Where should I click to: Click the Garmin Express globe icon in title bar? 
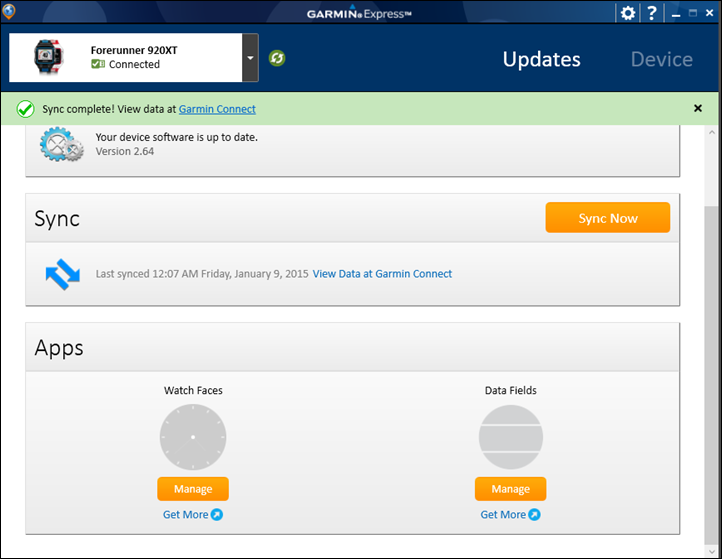point(9,12)
